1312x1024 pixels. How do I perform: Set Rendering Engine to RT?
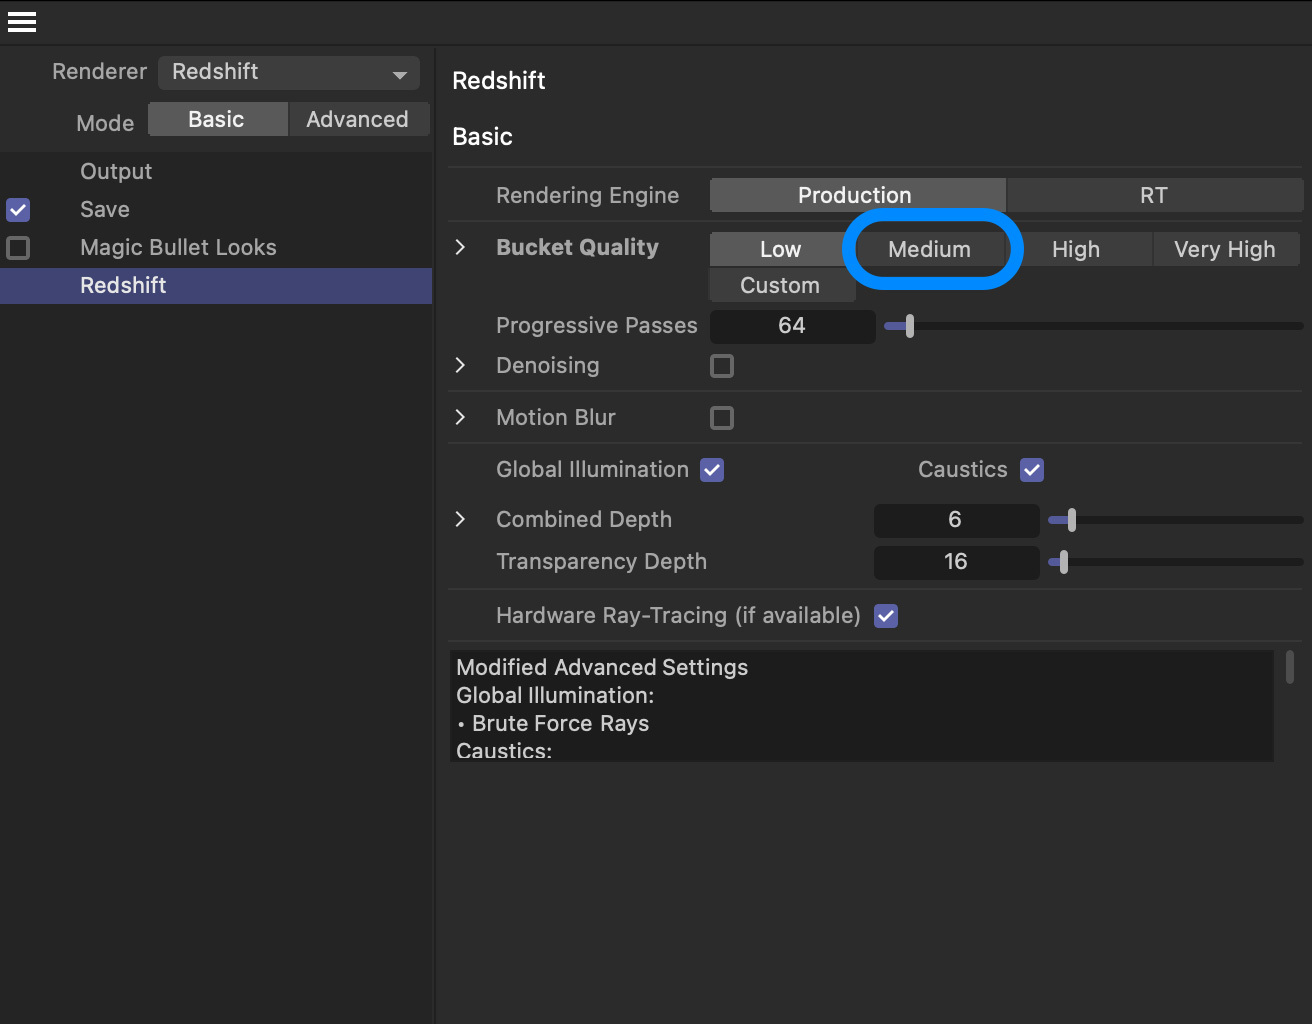coord(1154,195)
